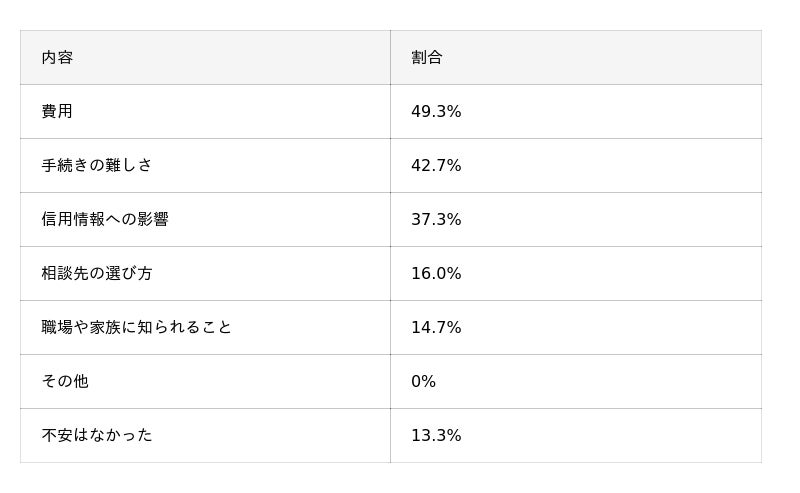Screen dimensions: 800x493
Task: Click the 16.0% percentage cell
Action: click(436, 274)
